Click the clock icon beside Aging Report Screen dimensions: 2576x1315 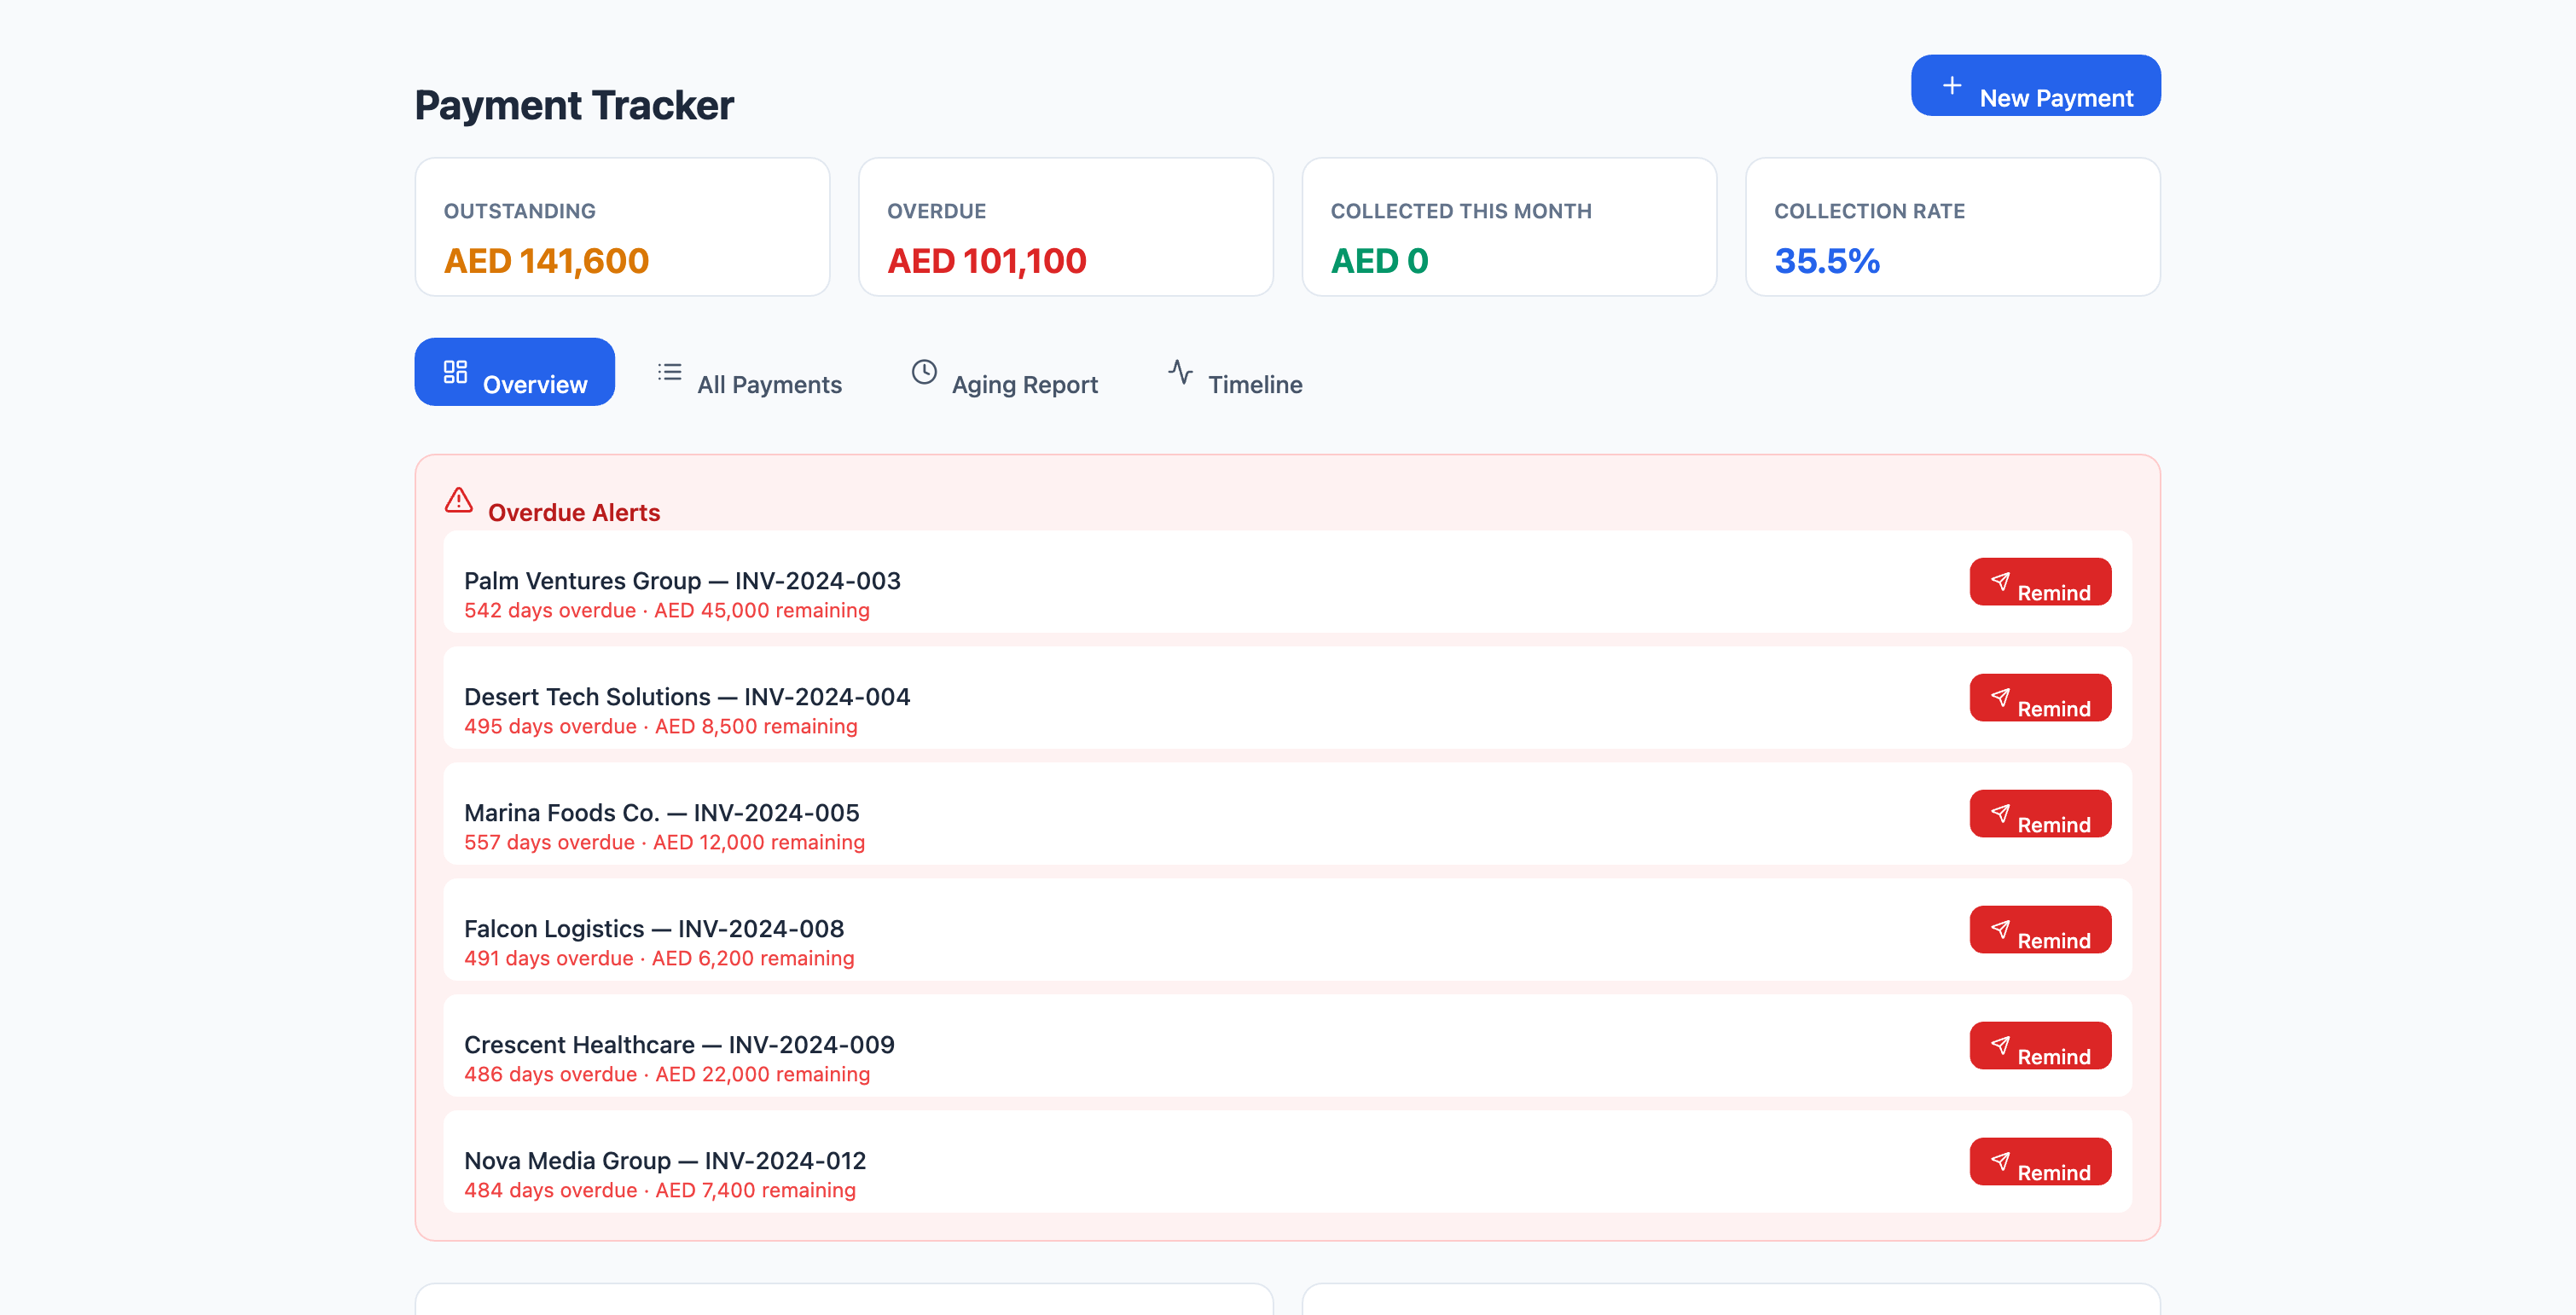pos(924,372)
